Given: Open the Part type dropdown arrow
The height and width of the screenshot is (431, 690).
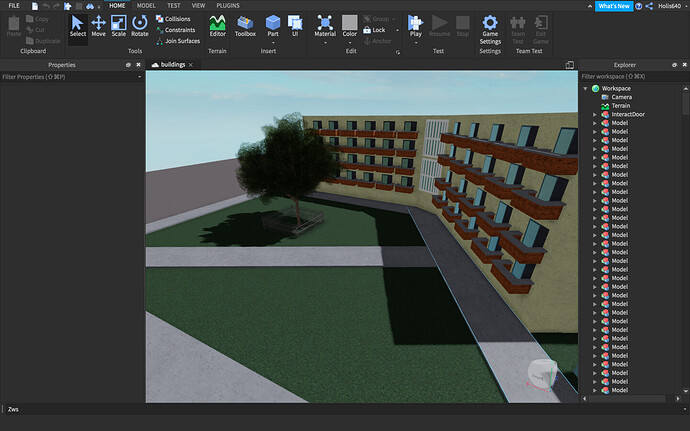Looking at the screenshot, I should tap(273, 43).
